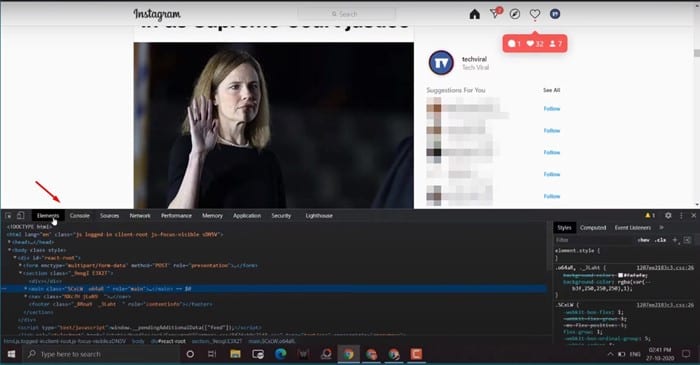Select the Computed pane tab
The width and height of the screenshot is (700, 365).
(593, 228)
